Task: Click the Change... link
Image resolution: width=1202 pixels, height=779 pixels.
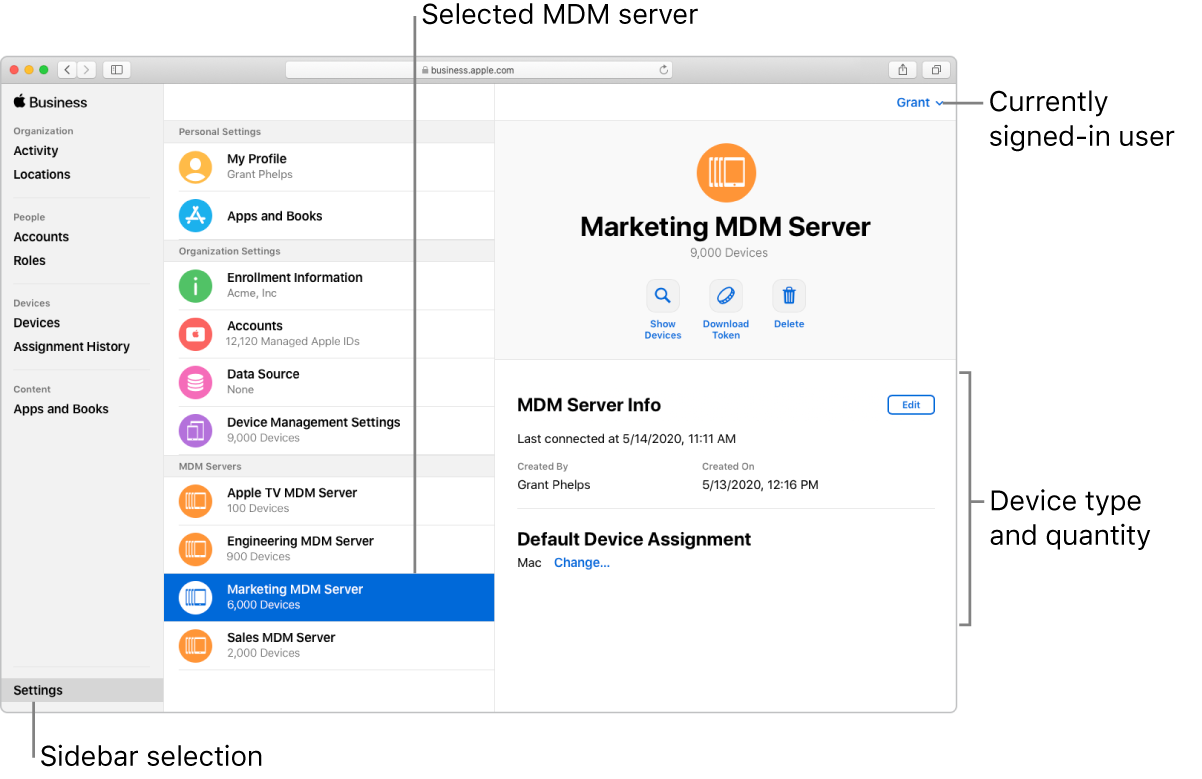Action: point(582,563)
